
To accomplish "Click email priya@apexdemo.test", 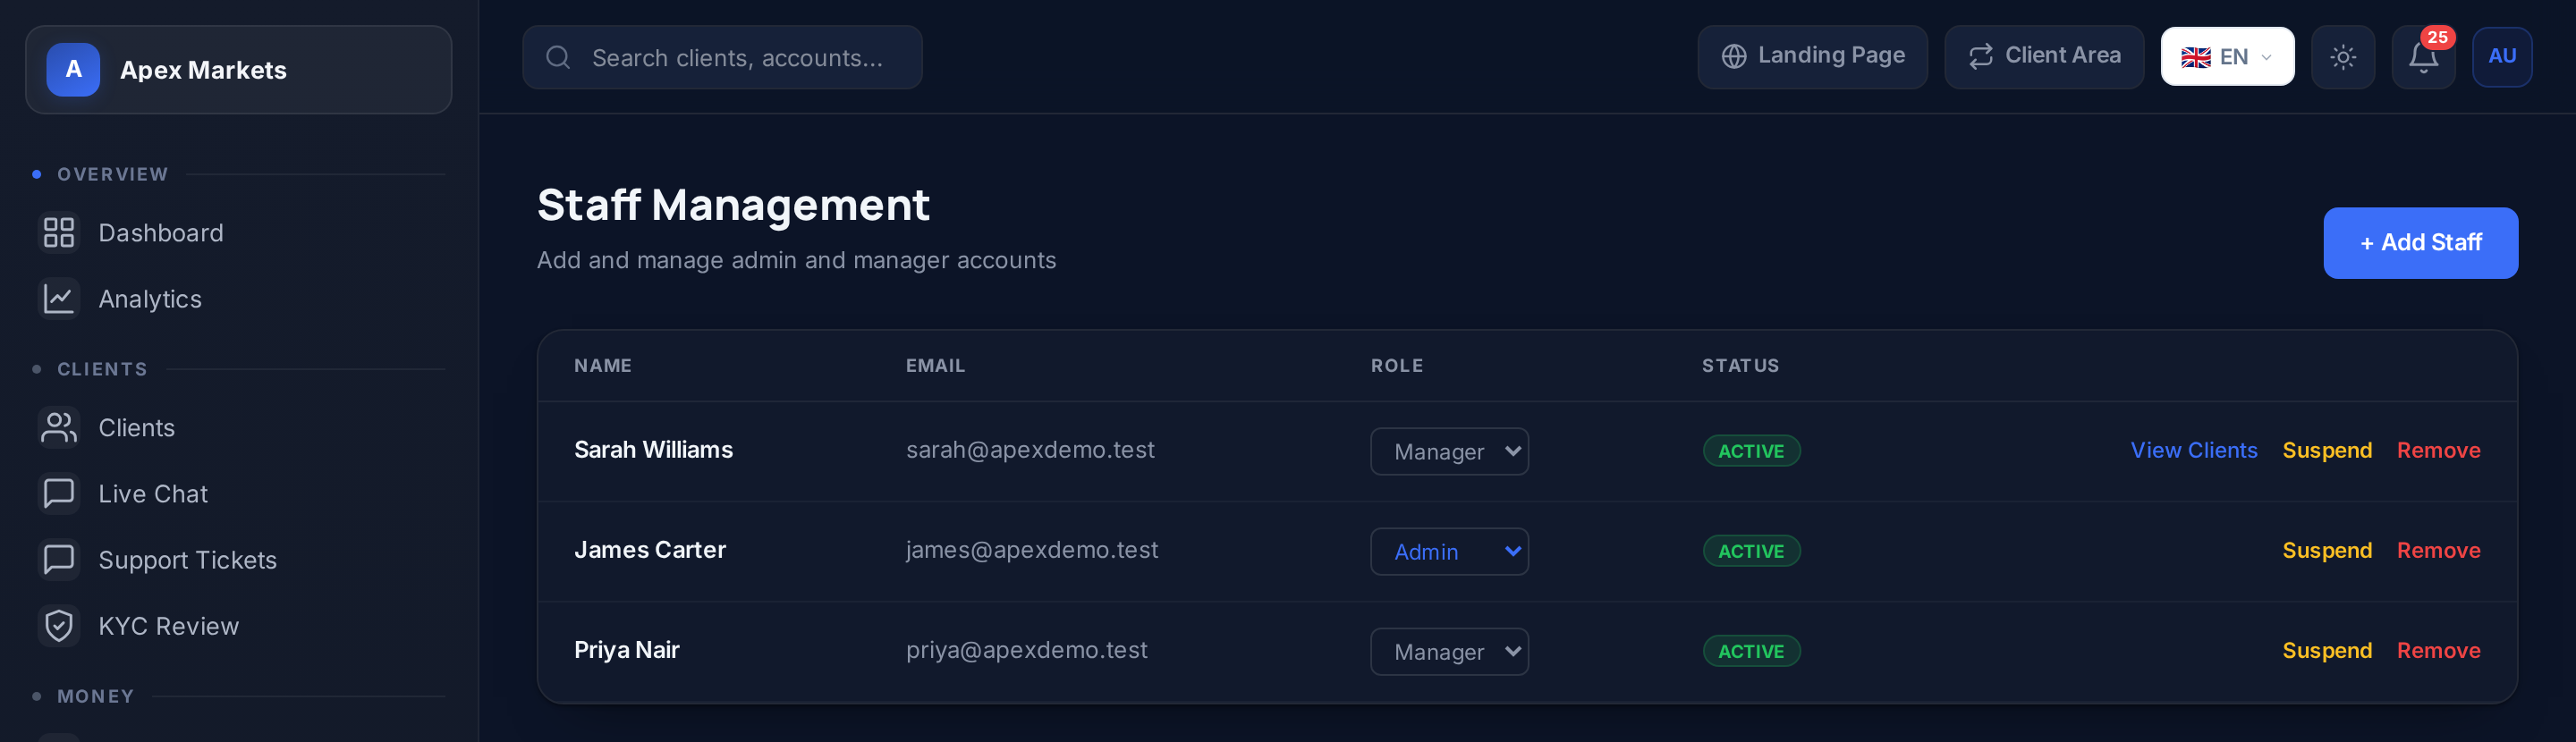I will pos(1027,651).
